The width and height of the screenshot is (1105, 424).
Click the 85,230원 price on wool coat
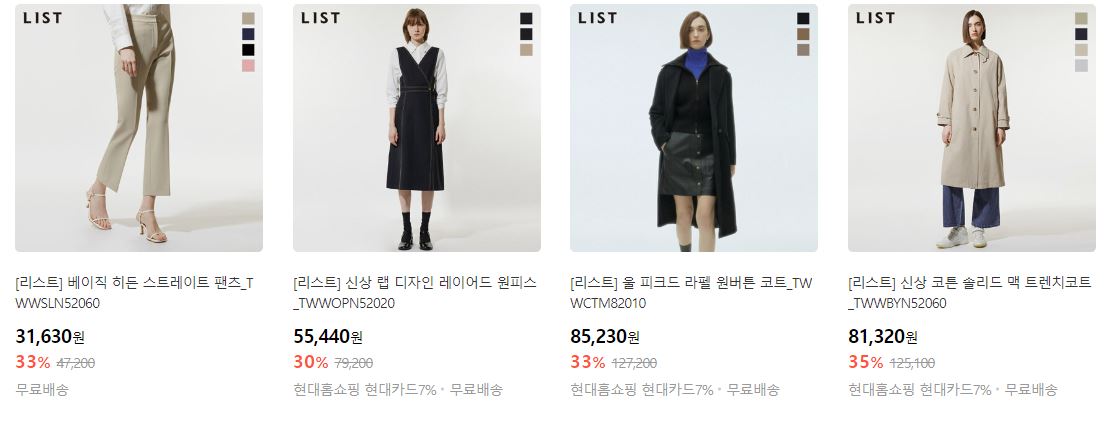(x=605, y=337)
